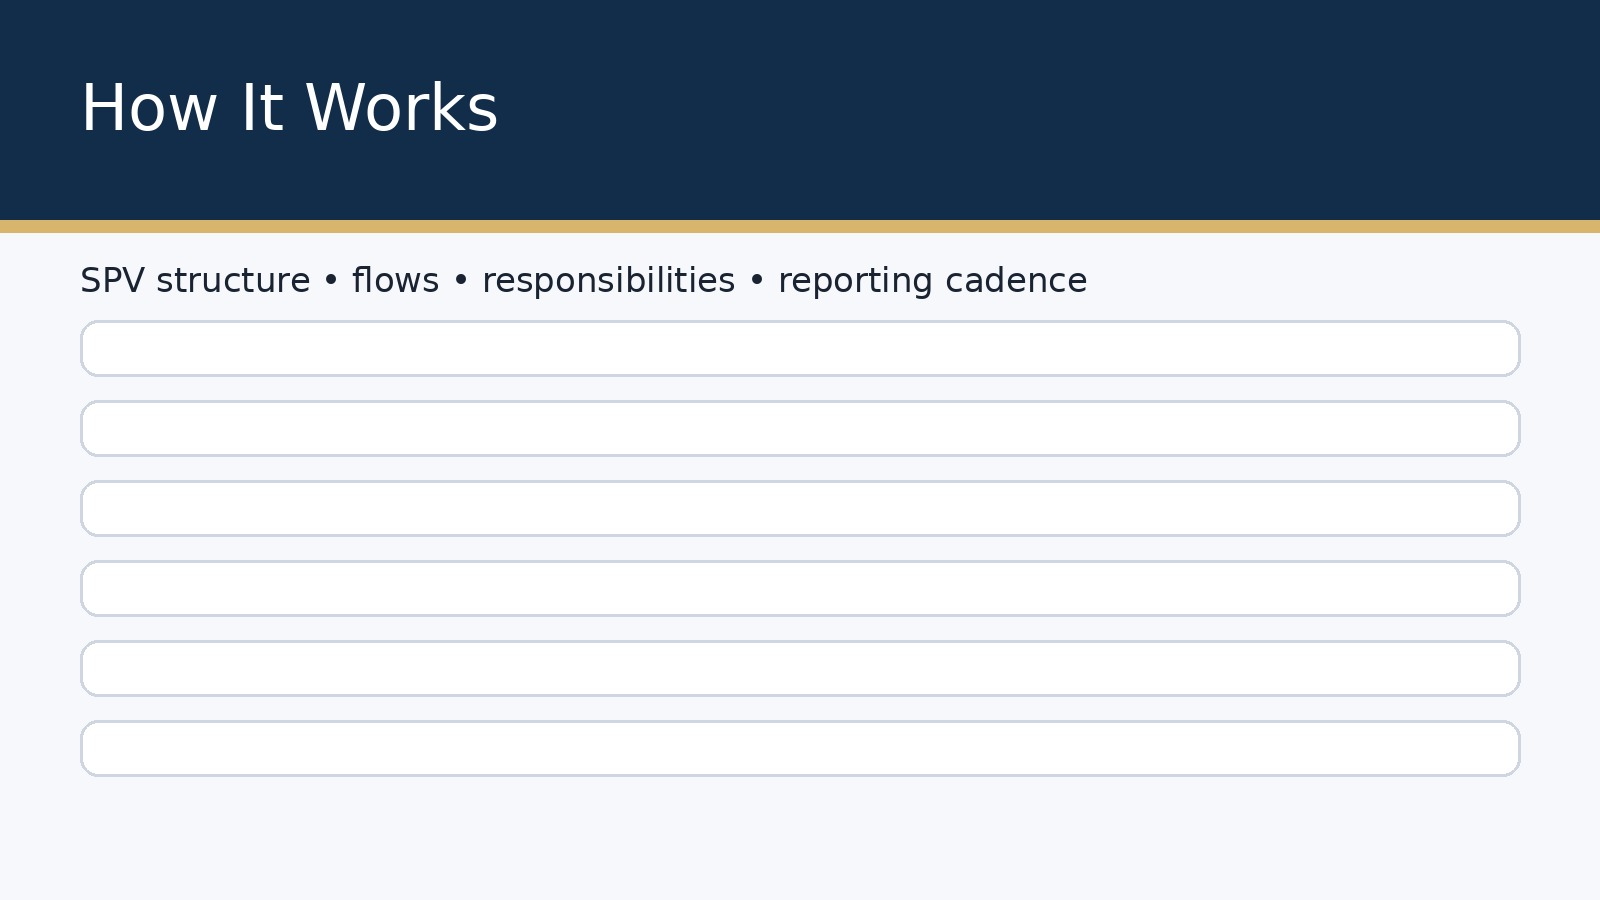Select the gold divider bar under the header
1600x900 pixels.
tap(800, 227)
